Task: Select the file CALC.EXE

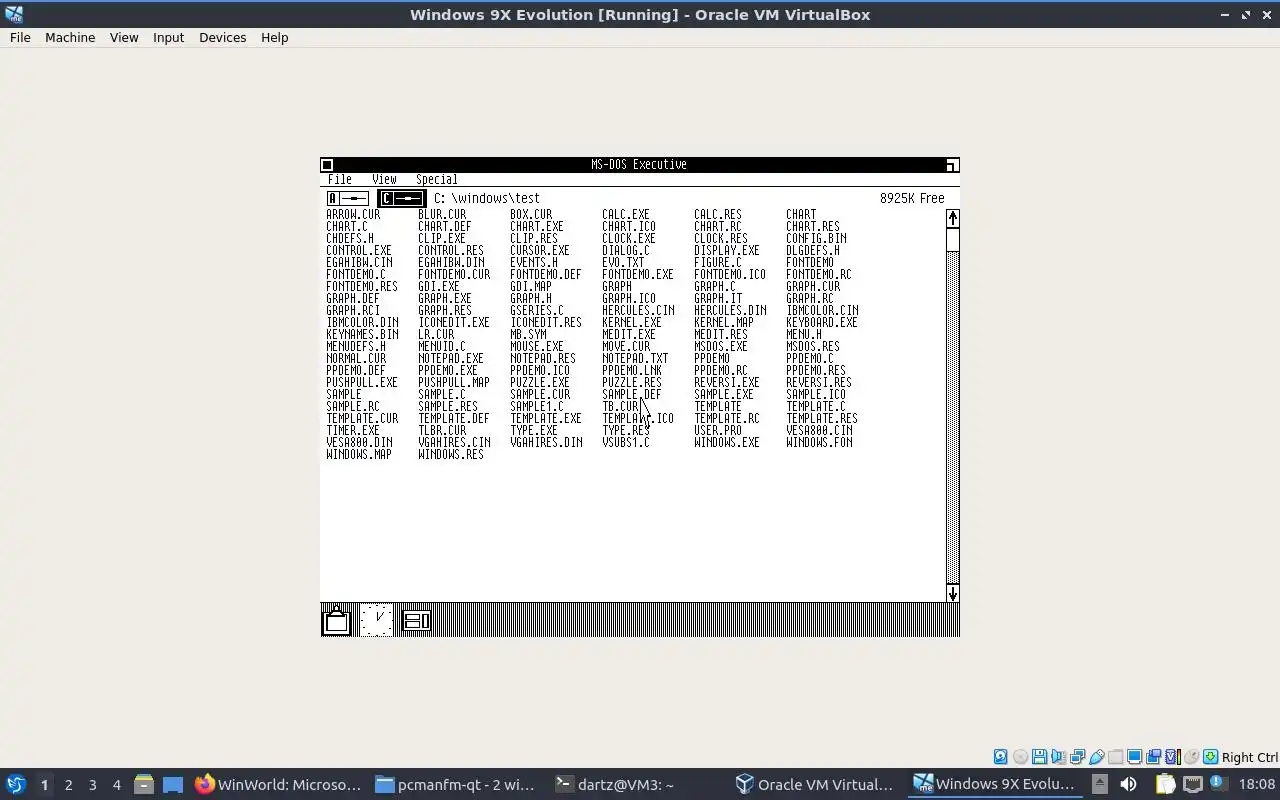Action: 626,214
